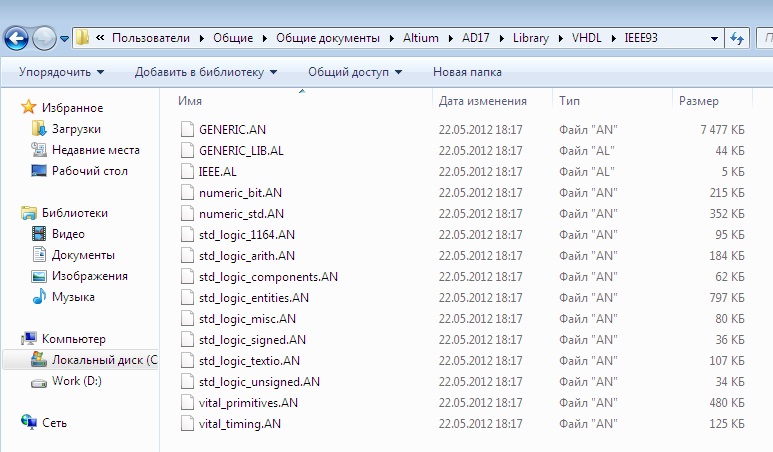Open the recent locations dropdown arrow

[x=65, y=39]
